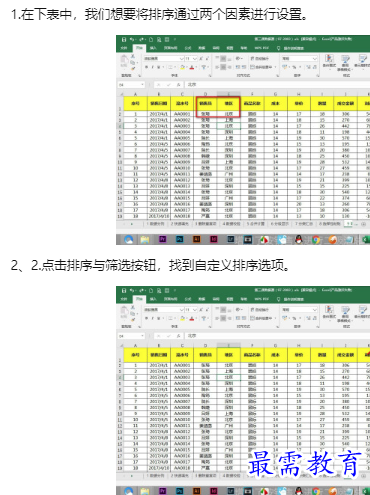Toggle Wrap Text in first Excel screenshot
Screen dimensions: 370x495
click(x=259, y=59)
